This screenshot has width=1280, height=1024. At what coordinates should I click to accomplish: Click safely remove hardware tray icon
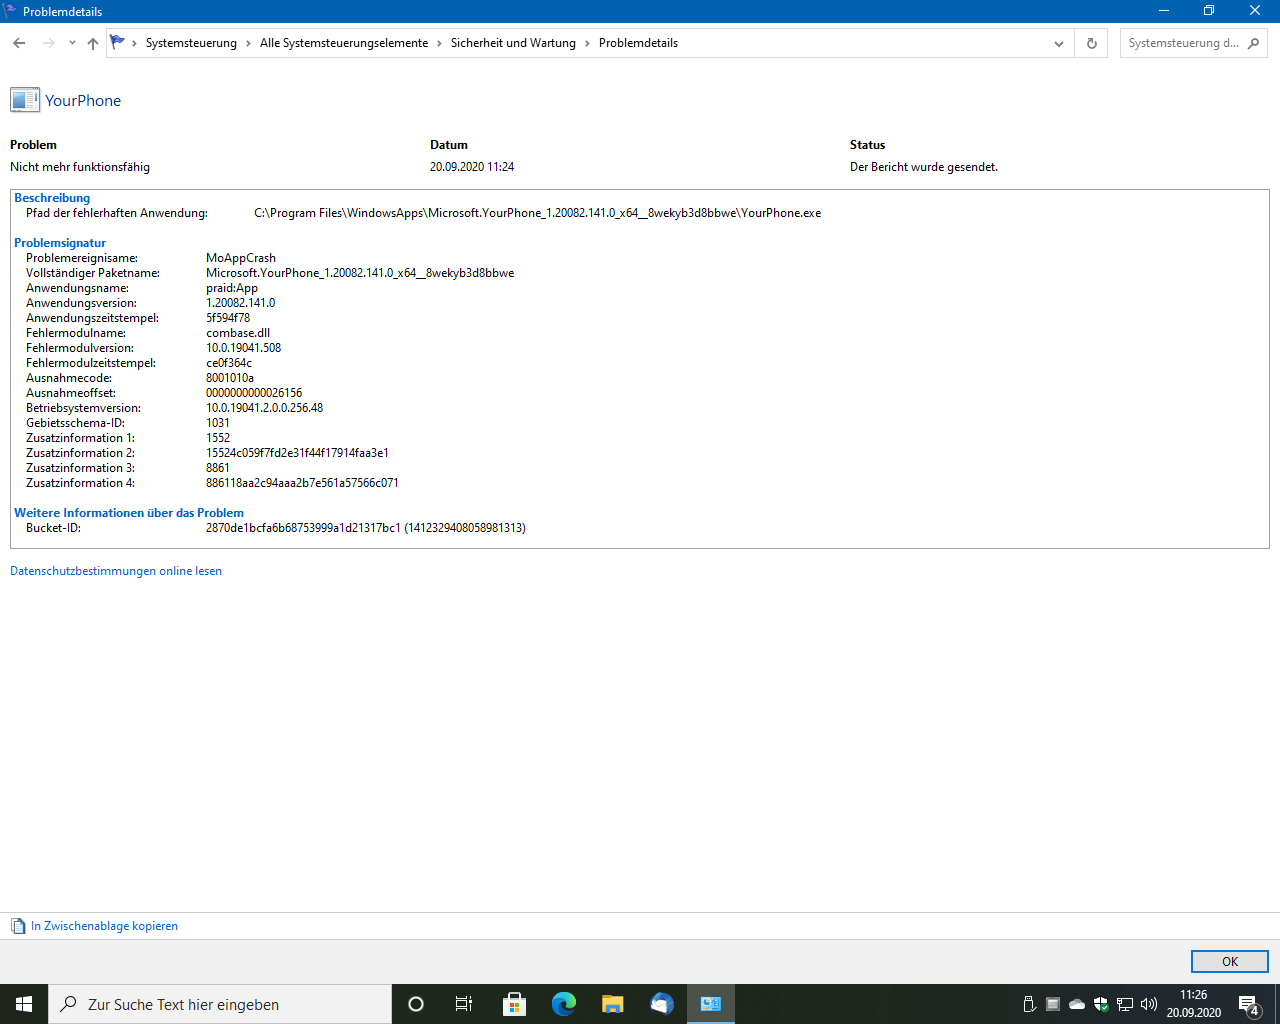[1029, 1004]
